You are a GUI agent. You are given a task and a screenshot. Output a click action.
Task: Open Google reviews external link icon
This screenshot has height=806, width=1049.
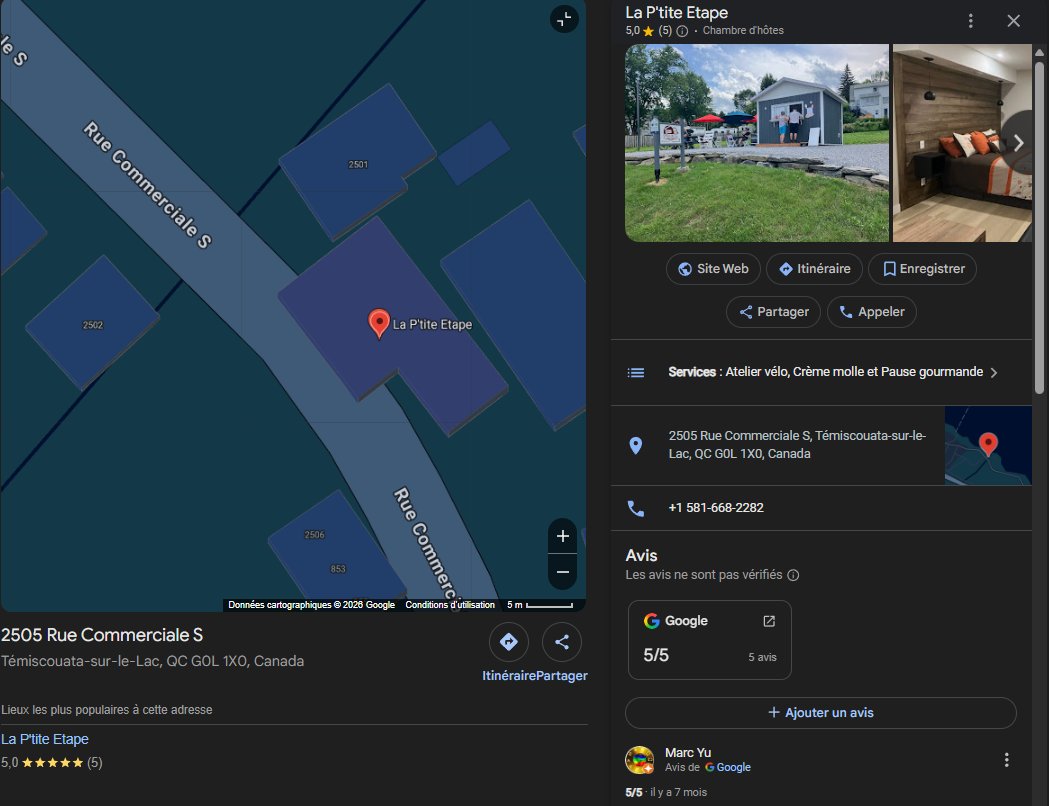point(769,621)
